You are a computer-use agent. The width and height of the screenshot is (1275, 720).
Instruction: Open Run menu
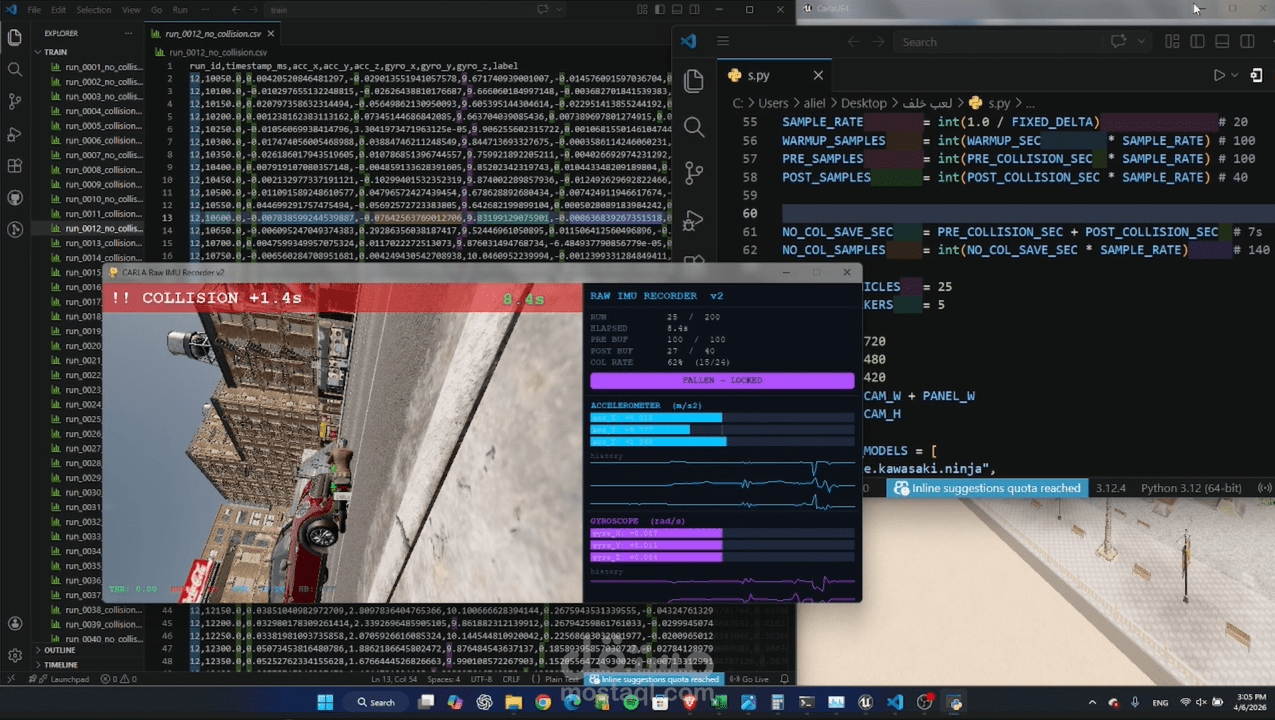tap(180, 9)
